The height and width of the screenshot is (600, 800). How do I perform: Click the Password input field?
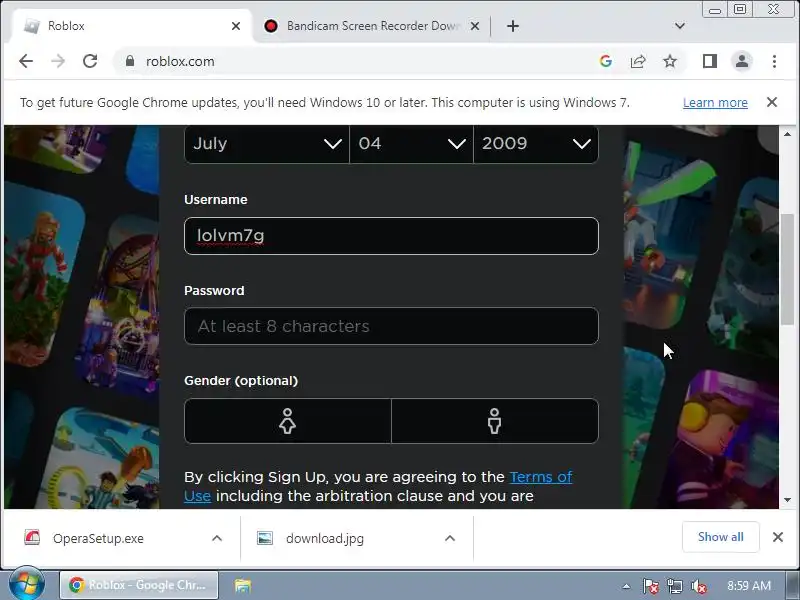pyautogui.click(x=391, y=326)
